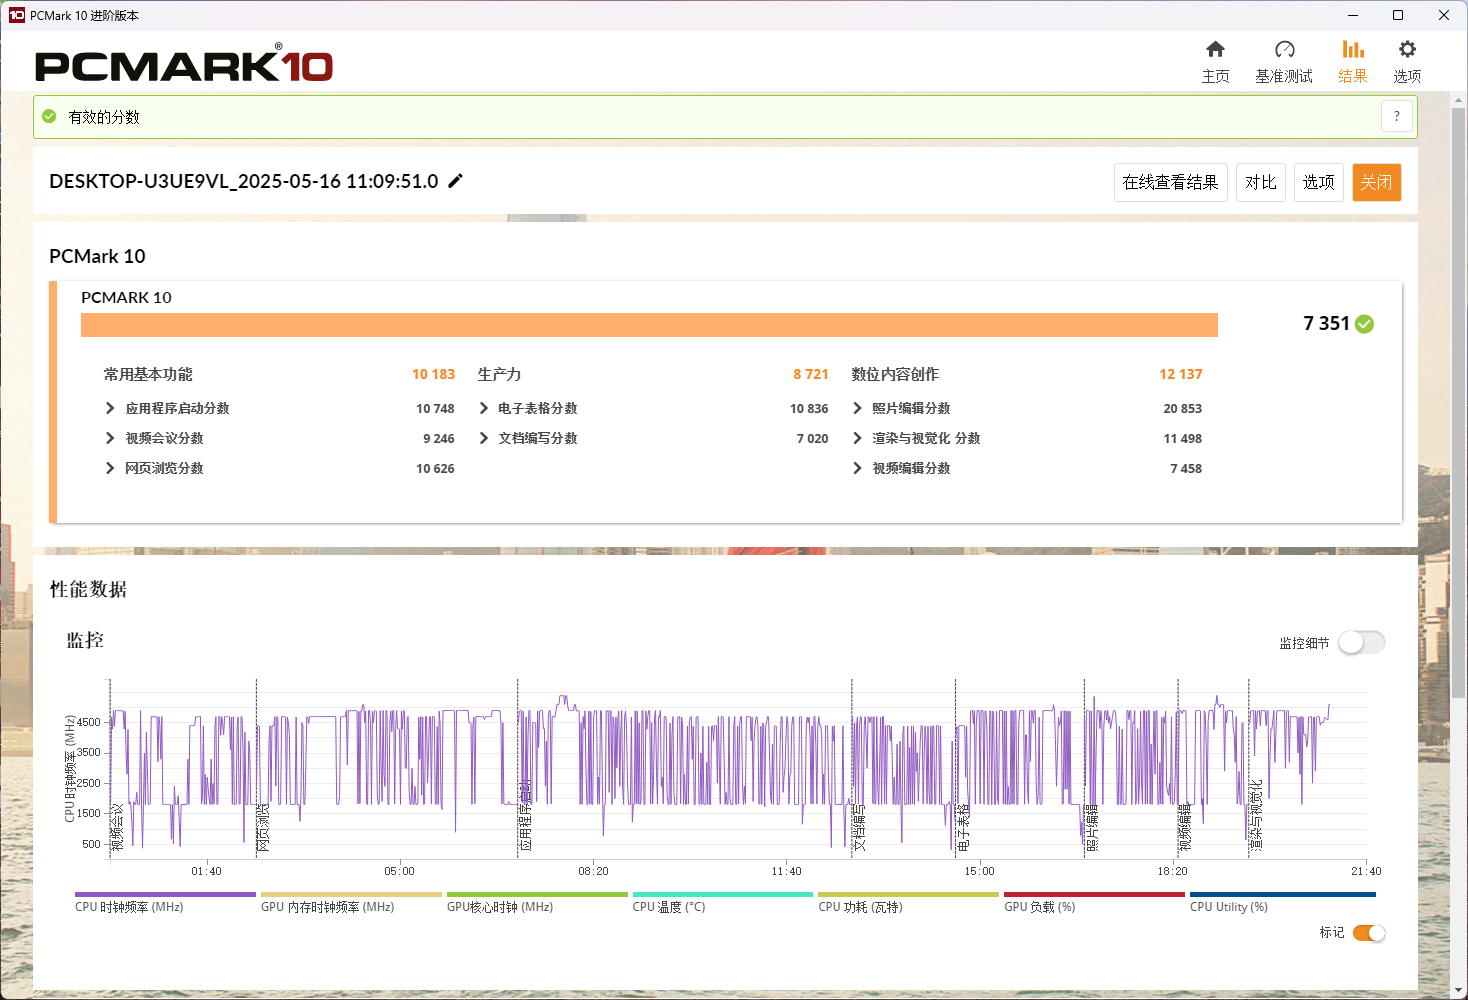Click the 数位内容创作 score 12 137
Image resolution: width=1468 pixels, height=1000 pixels.
1181,374
